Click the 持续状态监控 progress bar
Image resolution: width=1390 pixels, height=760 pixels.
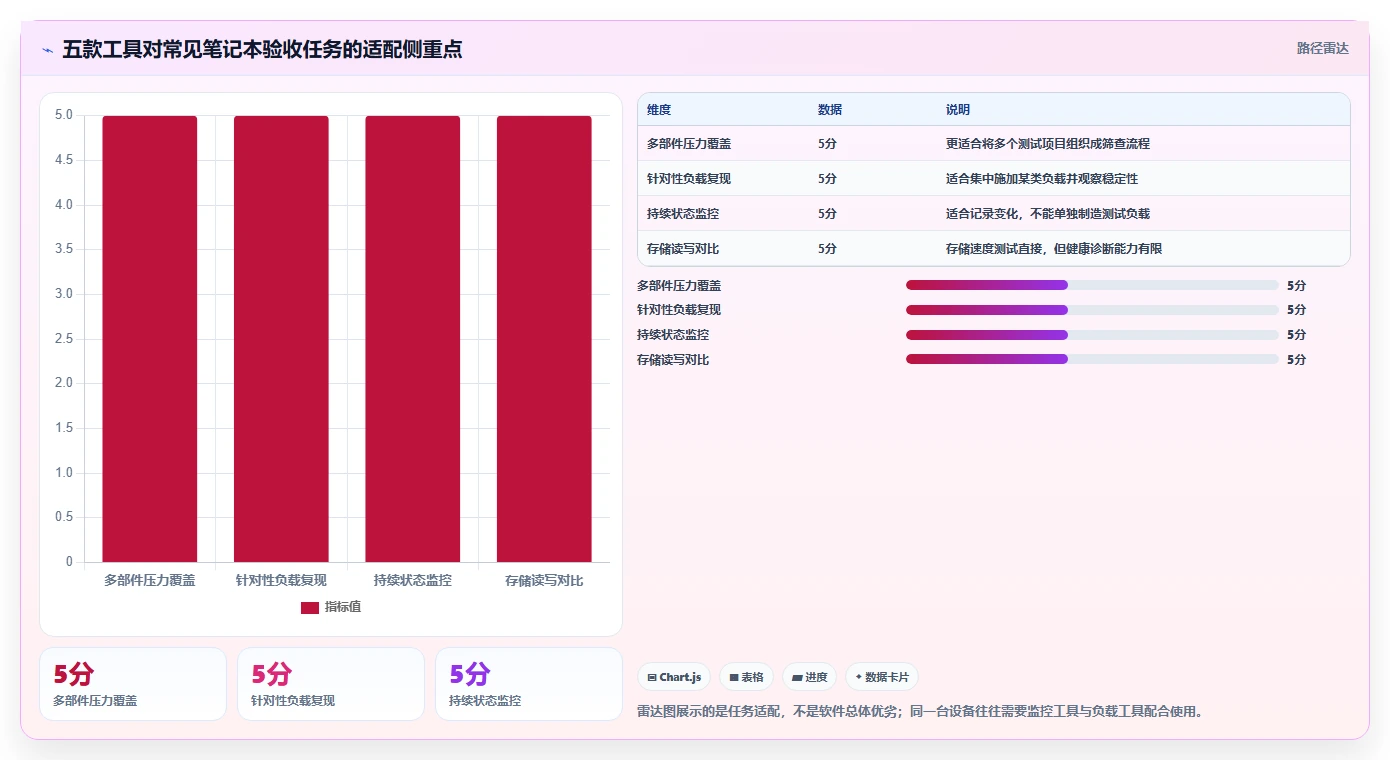pos(1092,335)
